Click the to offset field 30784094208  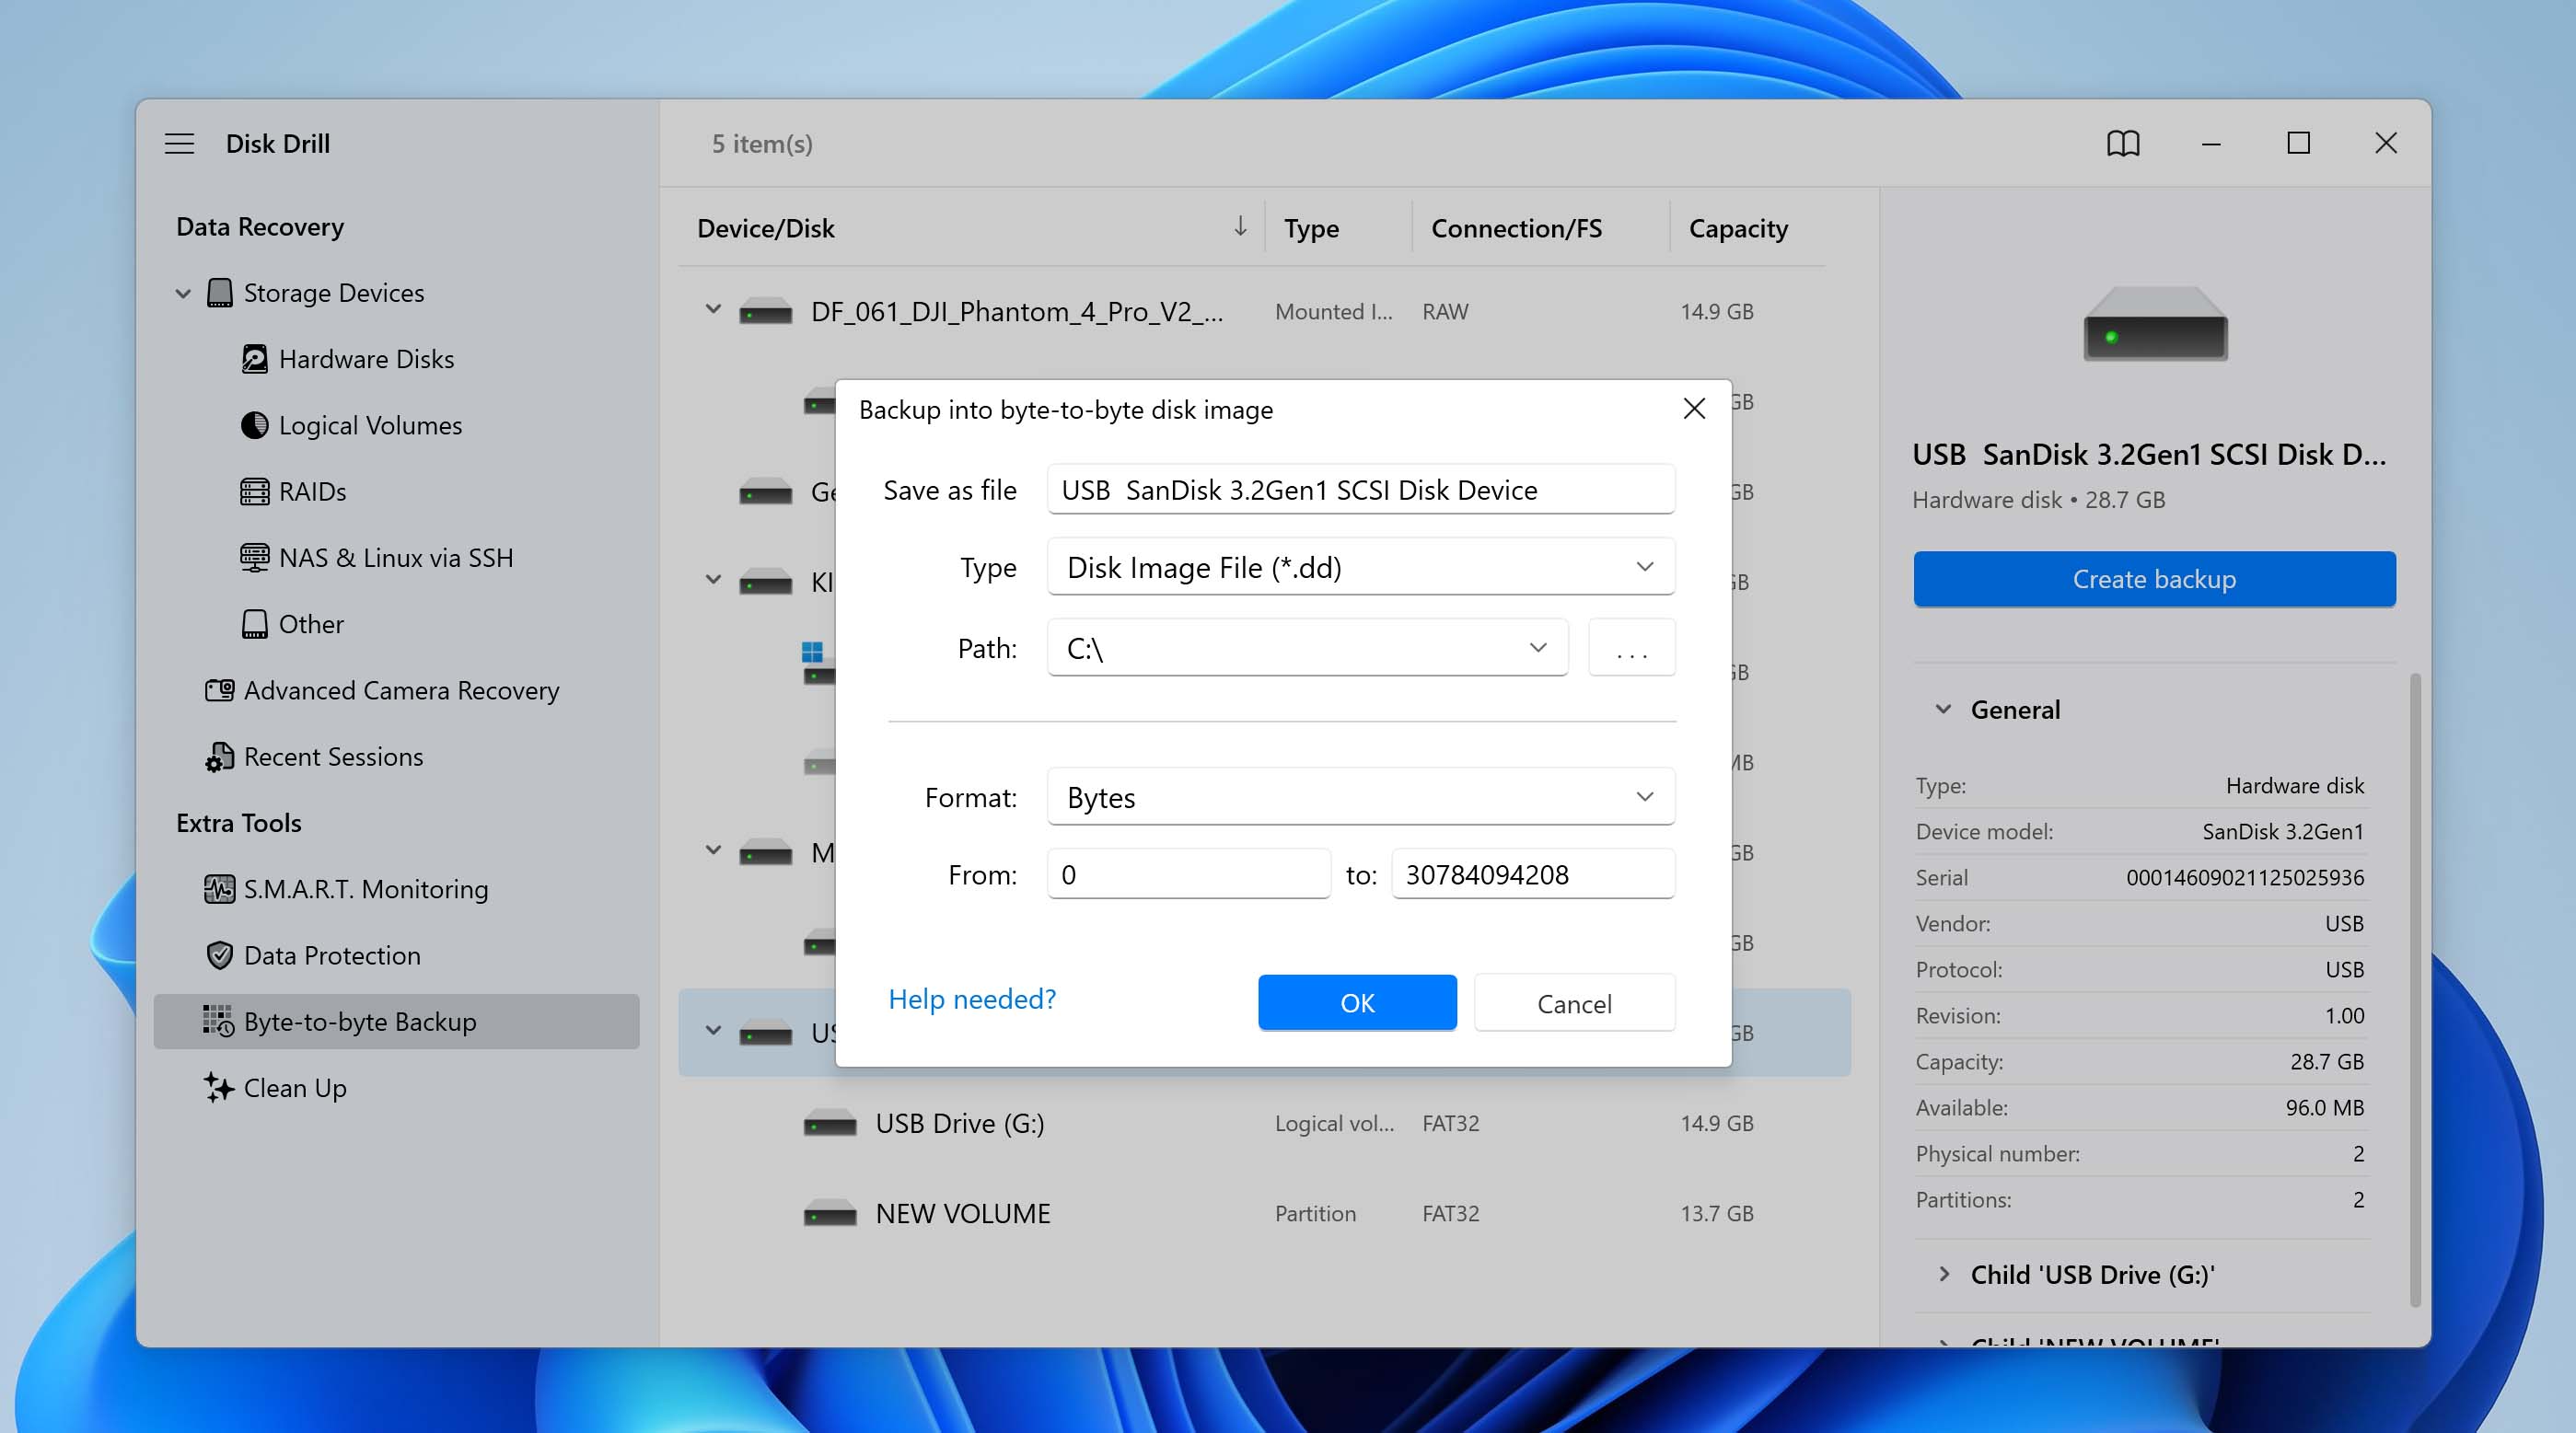pos(1533,874)
